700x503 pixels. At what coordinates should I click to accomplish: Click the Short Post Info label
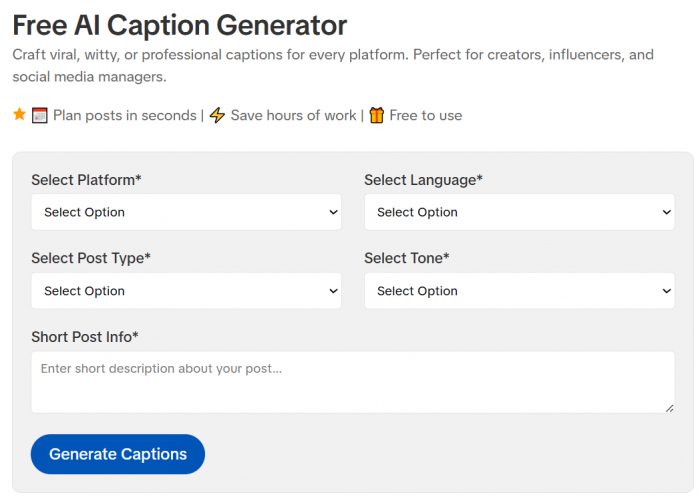click(85, 337)
